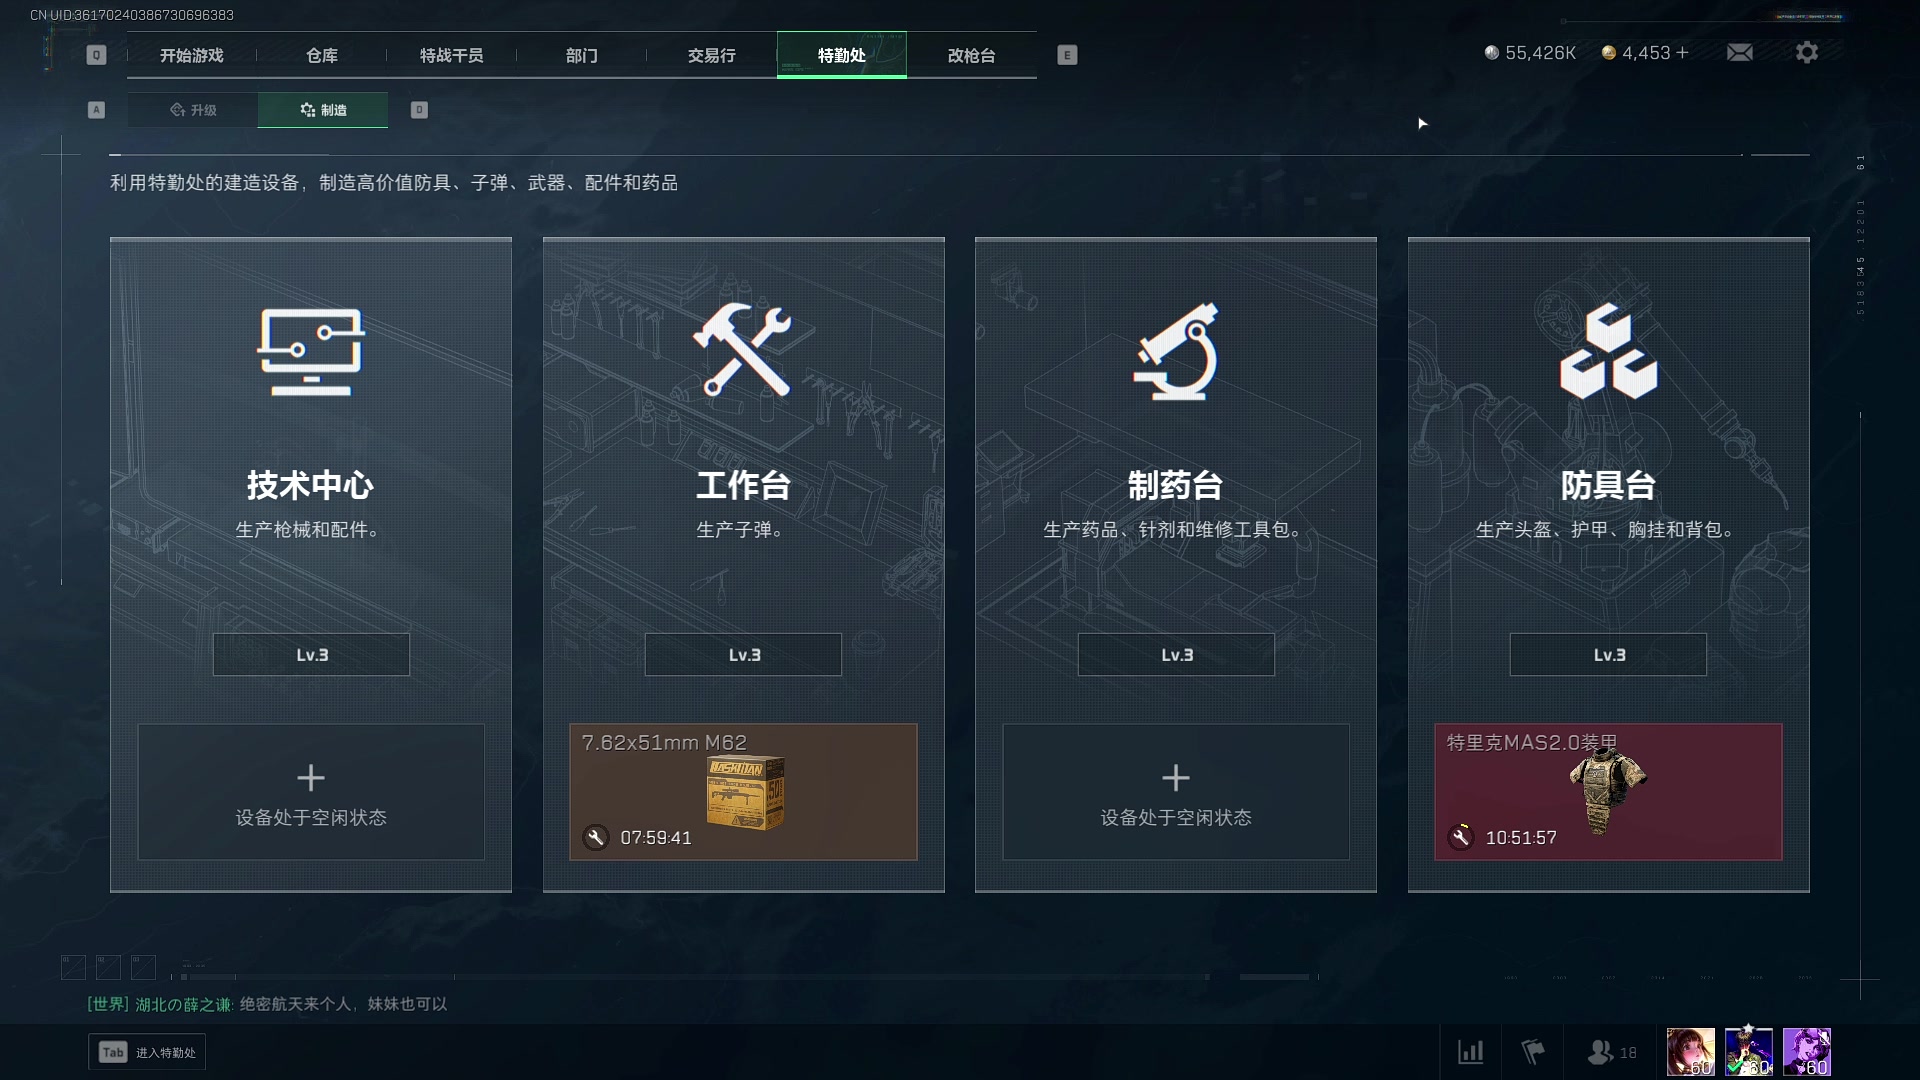Open the friends list icon showing 18
The width and height of the screenshot is (1920, 1080).
pos(1612,1052)
